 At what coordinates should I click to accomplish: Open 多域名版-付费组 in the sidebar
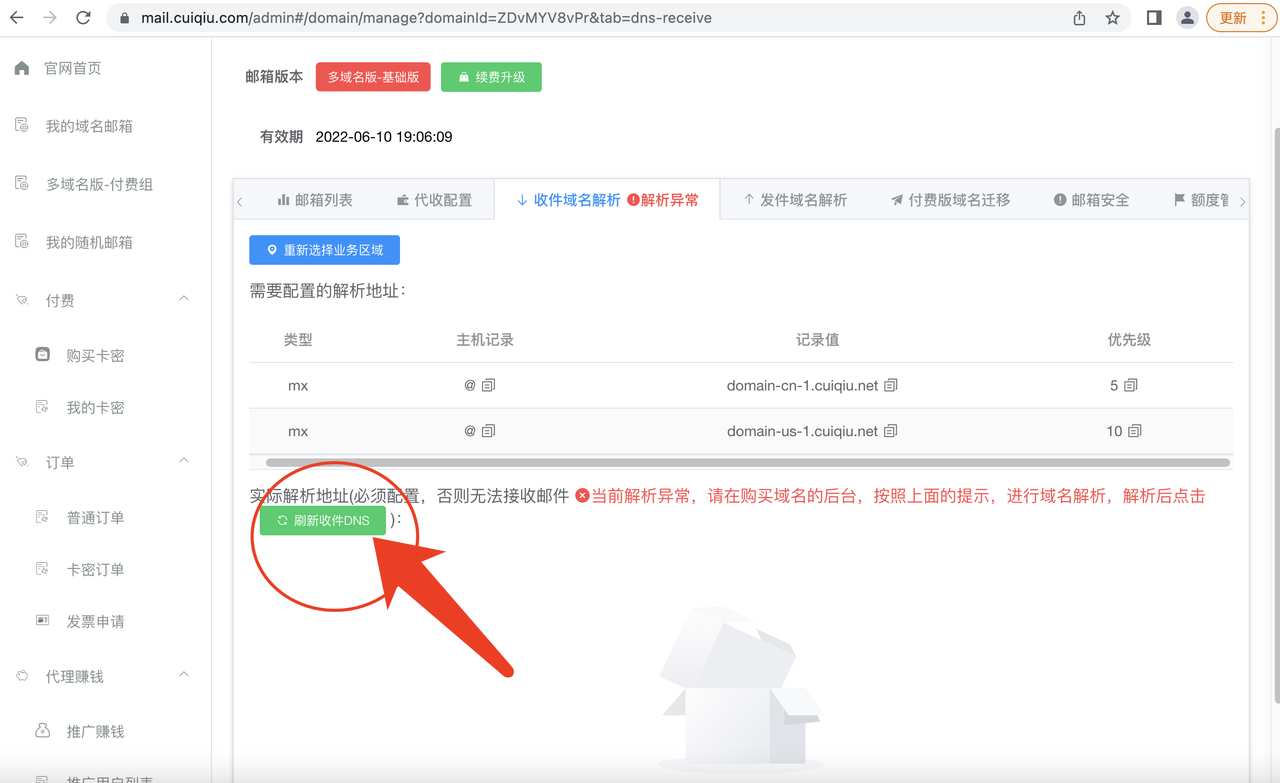(99, 184)
